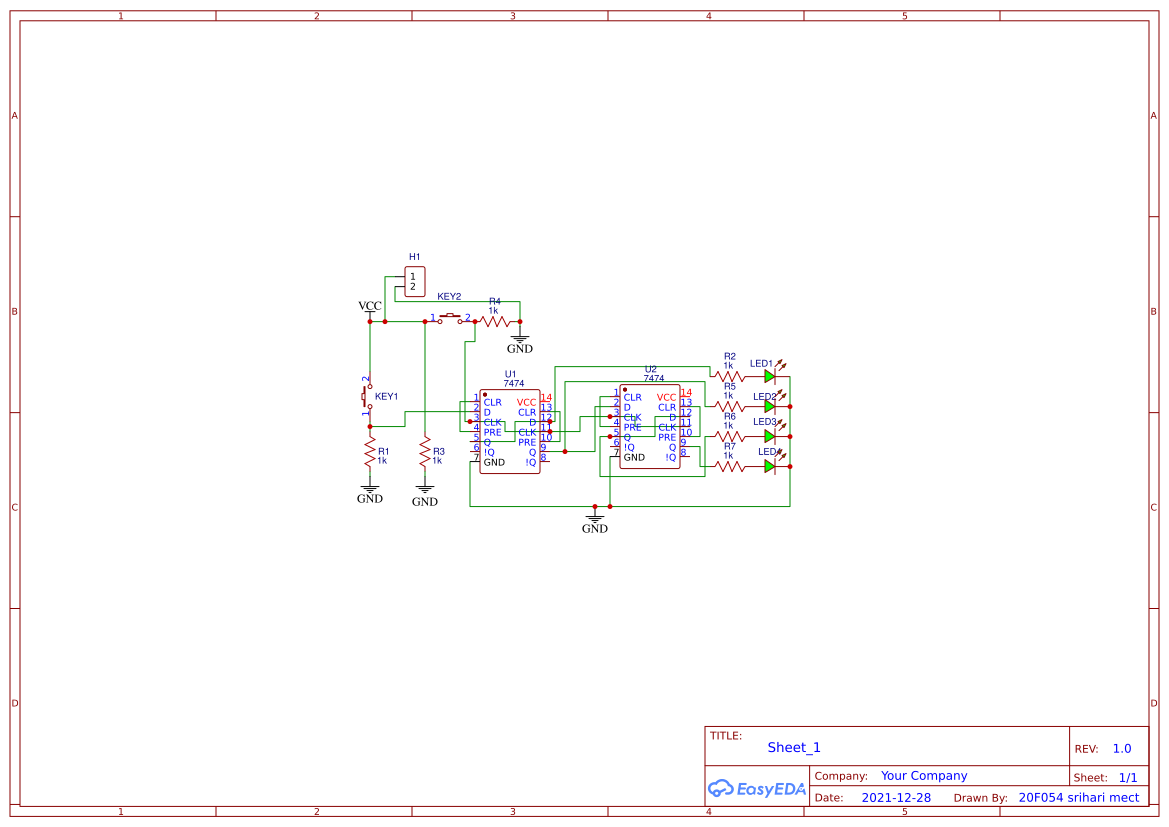The height and width of the screenshot is (827, 1169).
Task: Click the date 2021-12-28 field
Action: click(896, 797)
